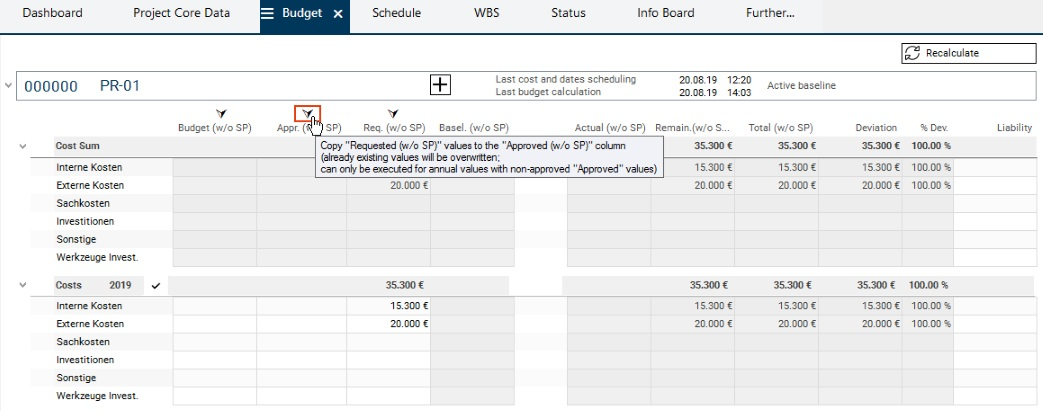Toggle the checkmark next to Costs 2019

pyautogui.click(x=155, y=286)
